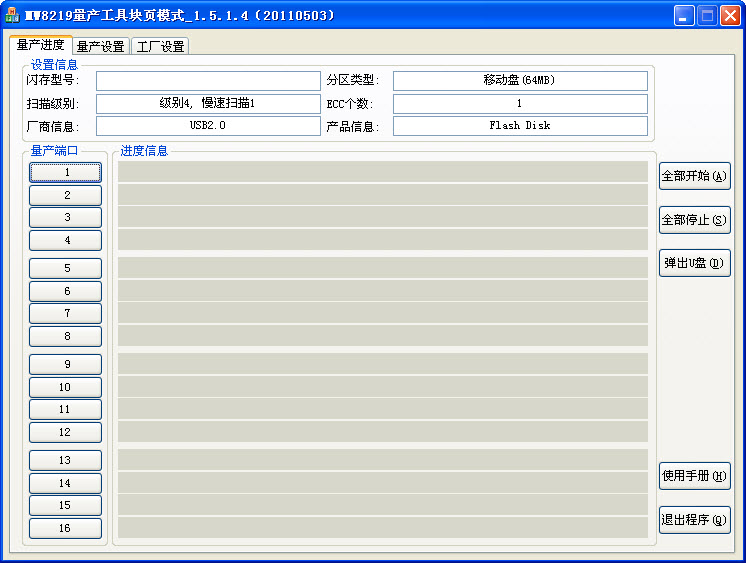The width and height of the screenshot is (746, 563).
Task: Click the 扫描级别 field showing 级别4
Action: (x=208, y=104)
